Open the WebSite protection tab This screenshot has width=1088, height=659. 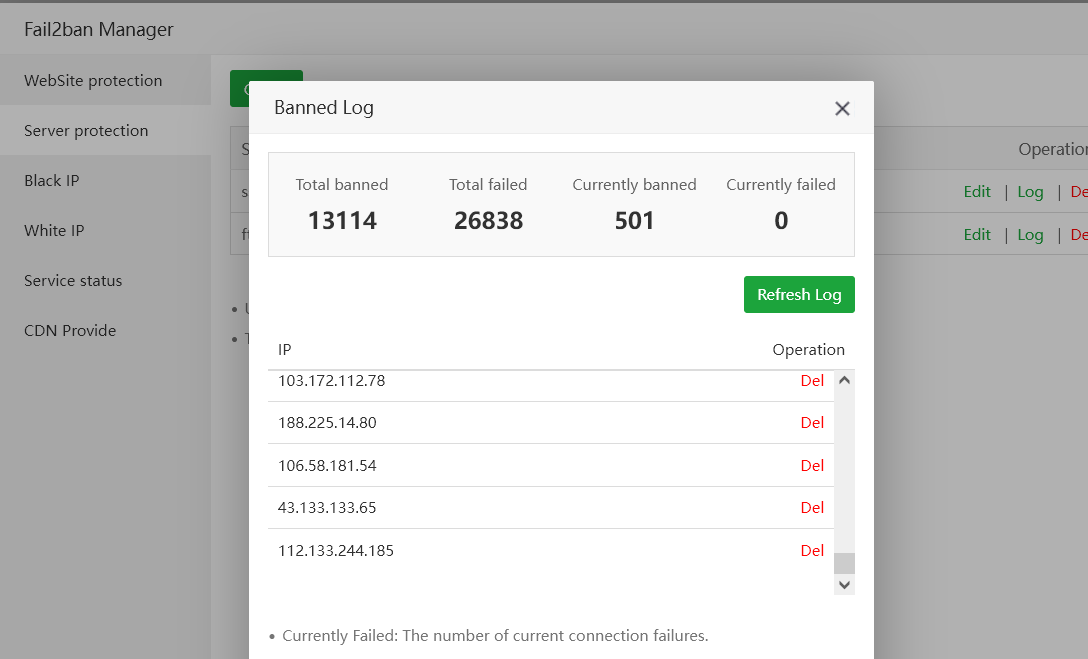pyautogui.click(x=93, y=81)
